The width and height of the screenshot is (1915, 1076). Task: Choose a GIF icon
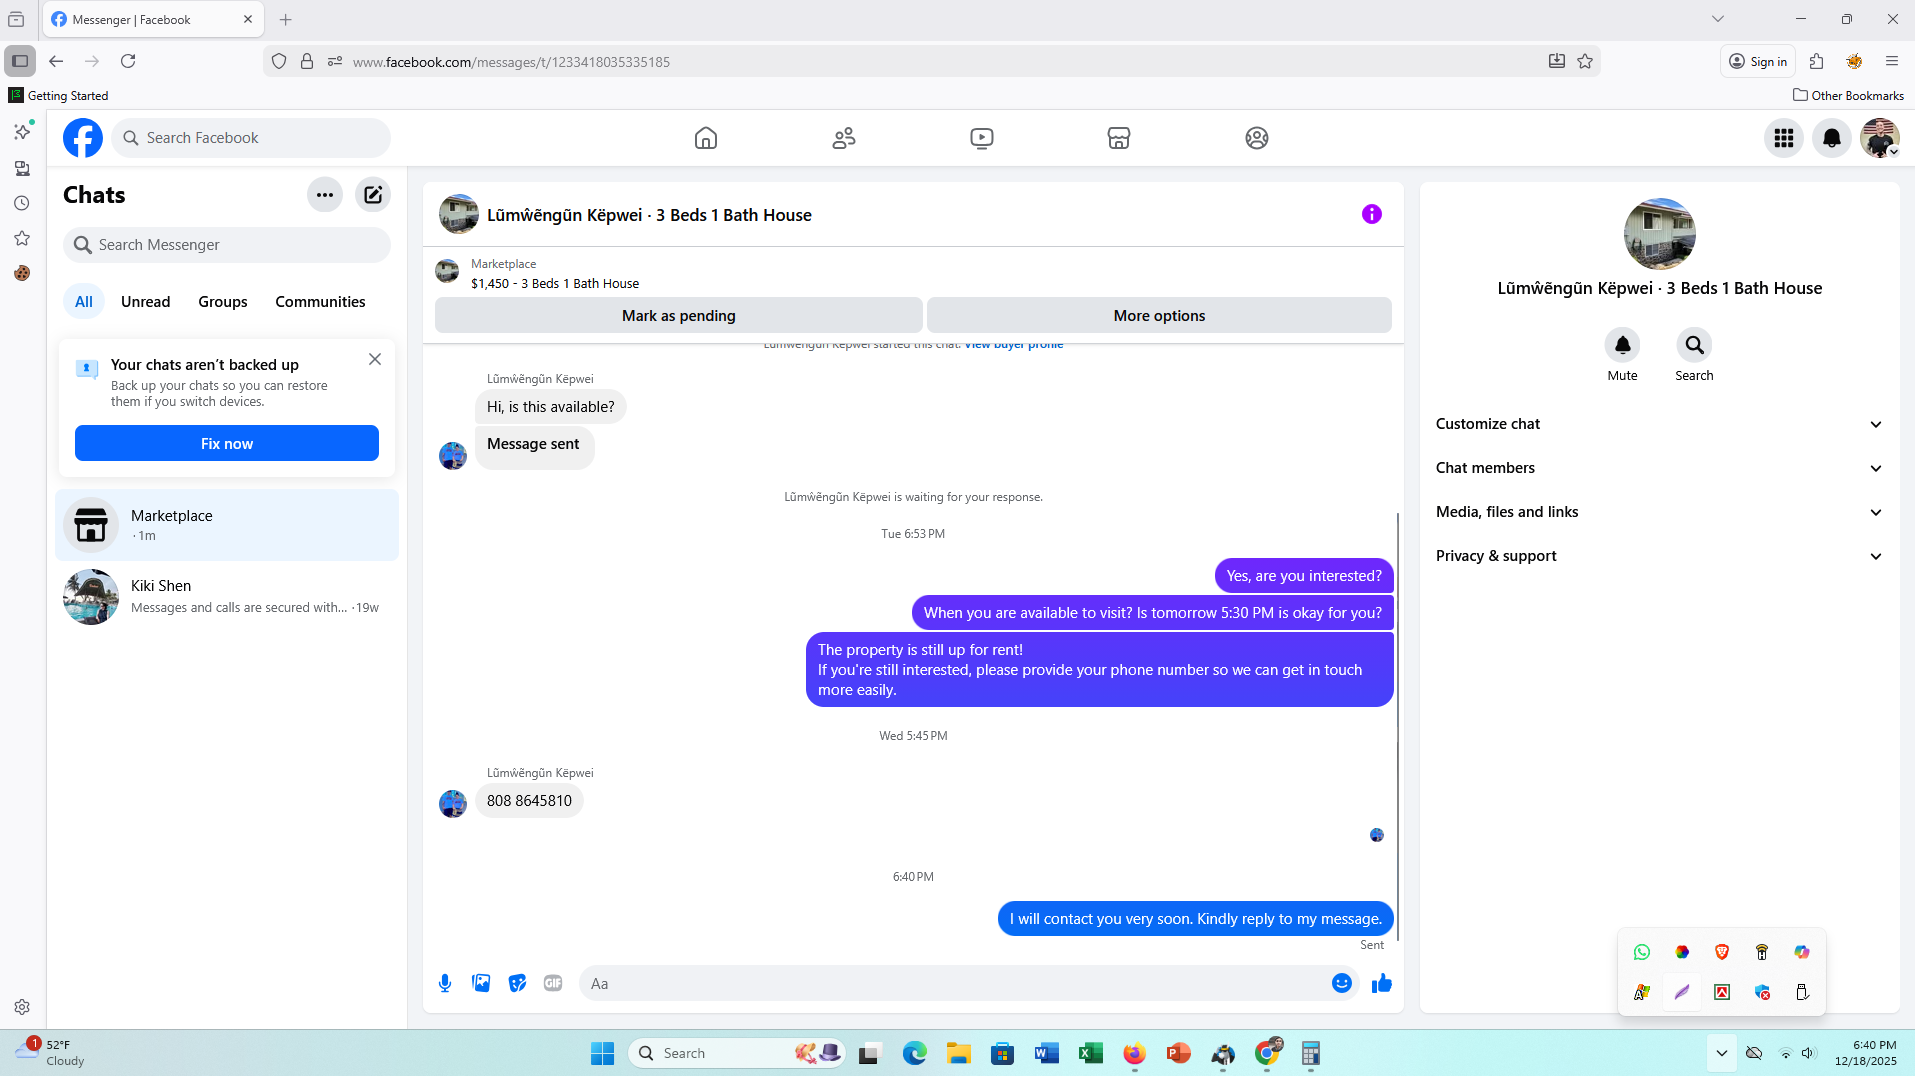pyautogui.click(x=553, y=983)
